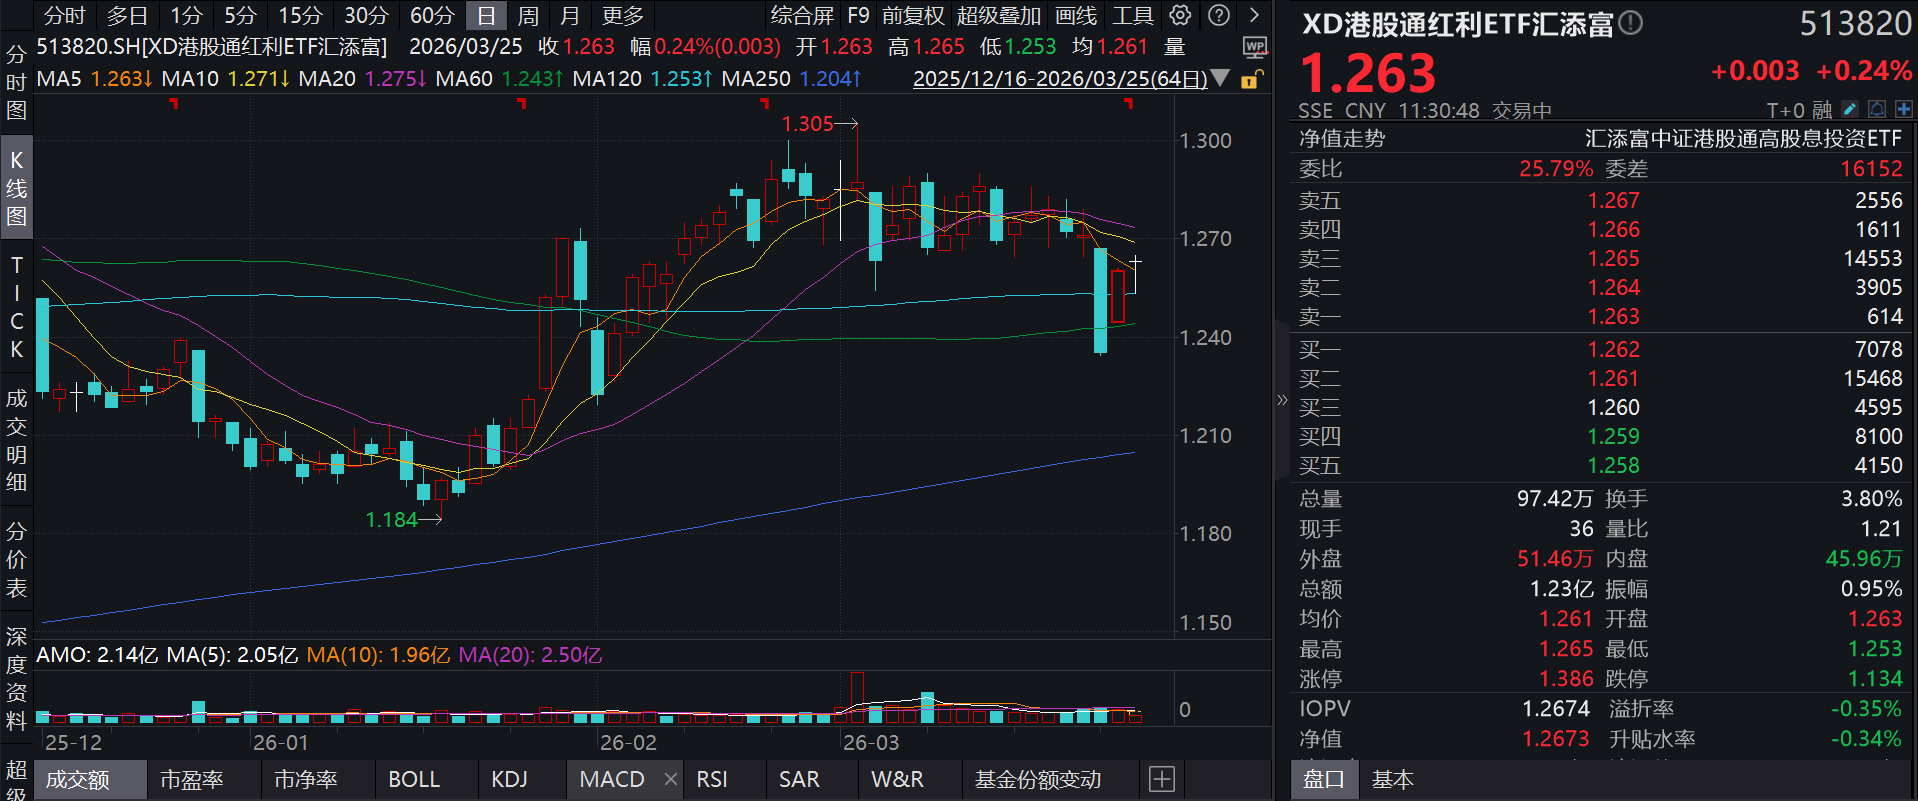Open 净值走势 link
This screenshot has height=801, width=1918.
1342,139
